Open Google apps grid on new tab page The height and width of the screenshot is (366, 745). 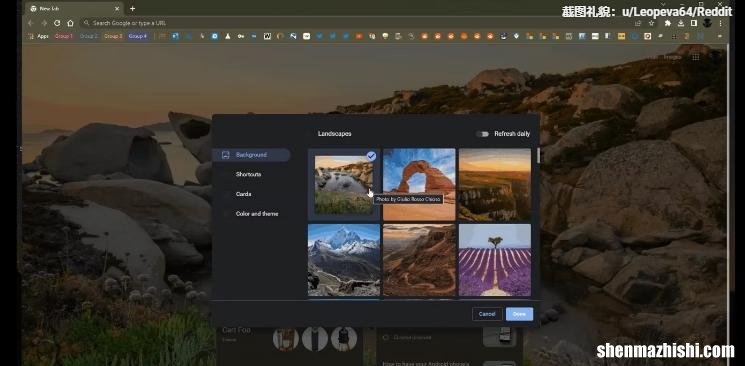click(x=696, y=57)
